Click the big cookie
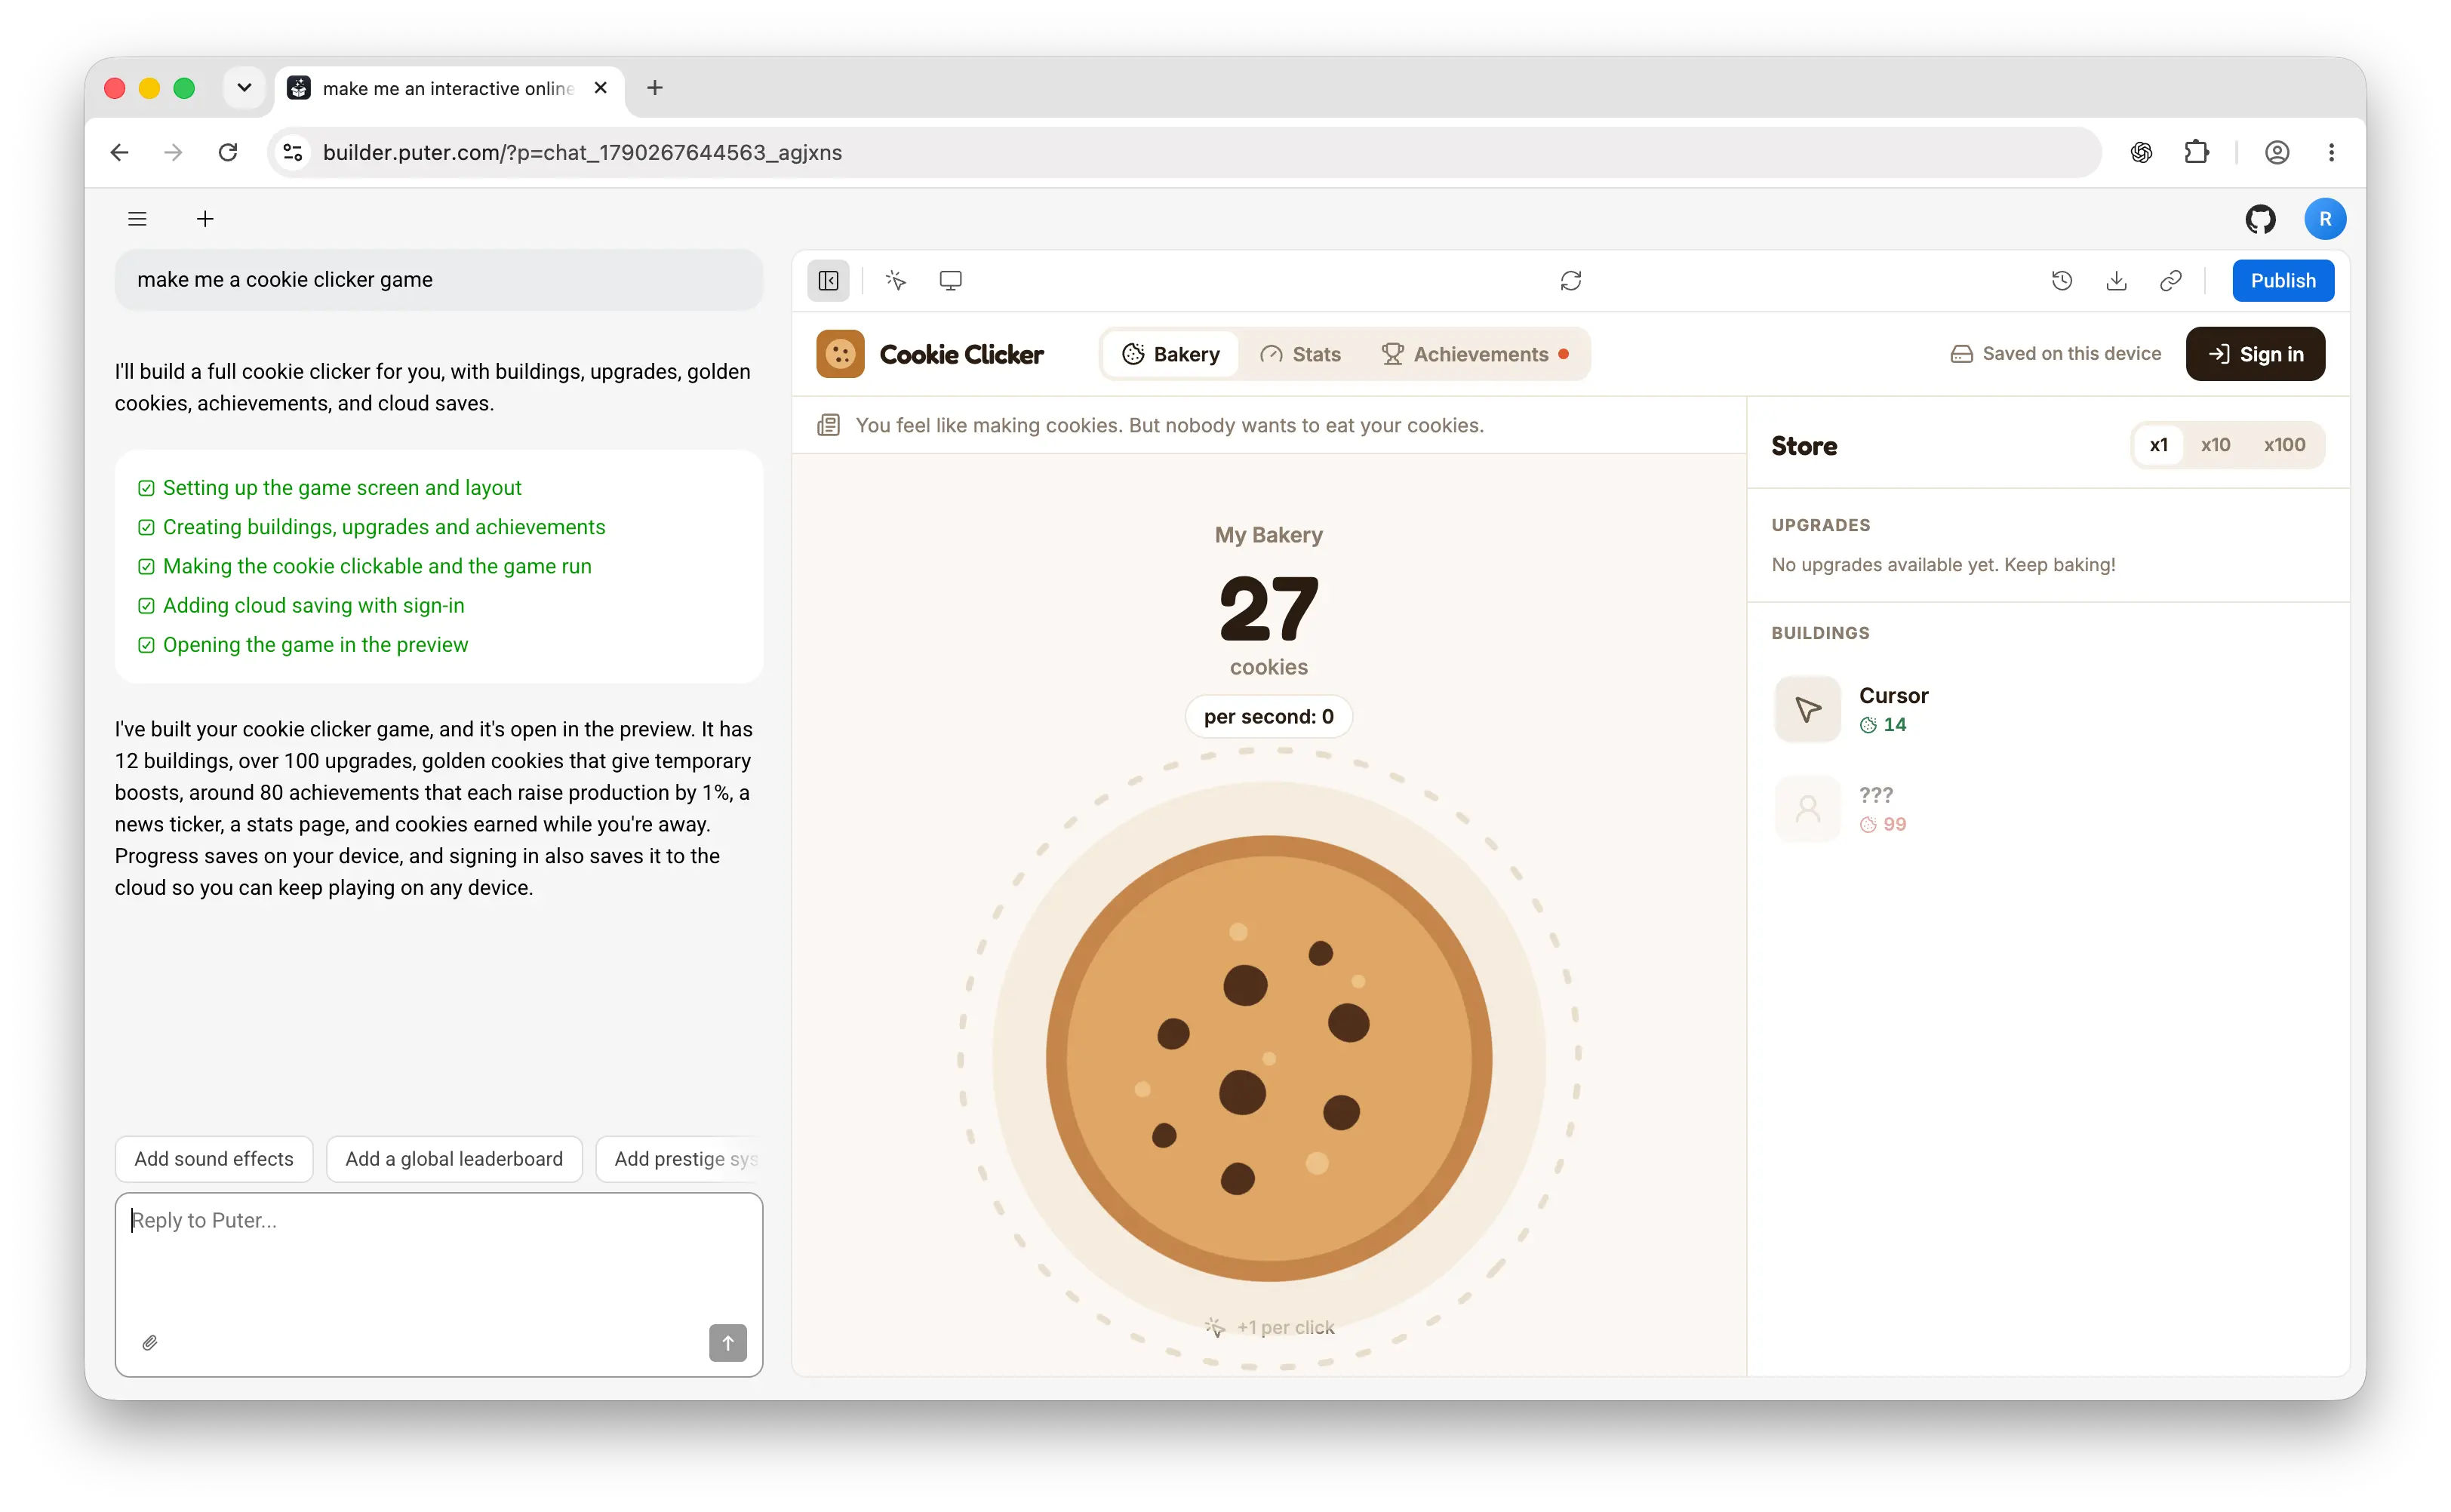 (1268, 1058)
